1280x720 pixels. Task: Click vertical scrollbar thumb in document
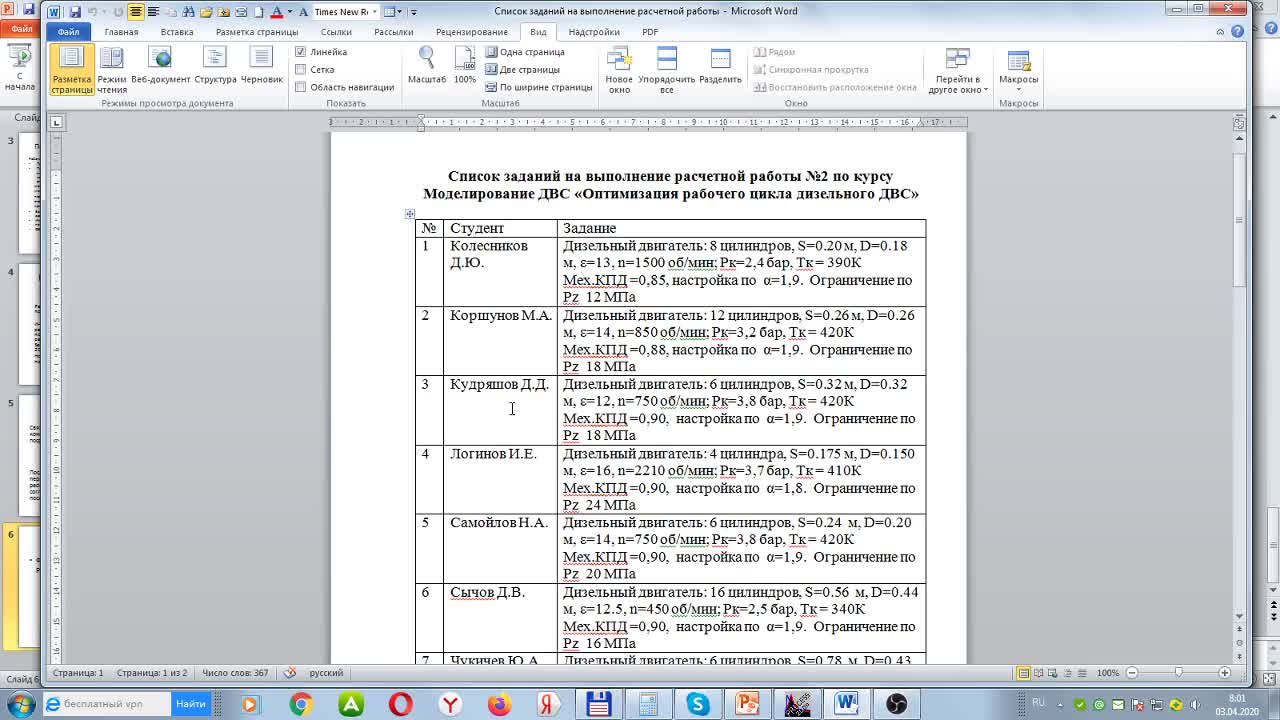pos(1240,221)
